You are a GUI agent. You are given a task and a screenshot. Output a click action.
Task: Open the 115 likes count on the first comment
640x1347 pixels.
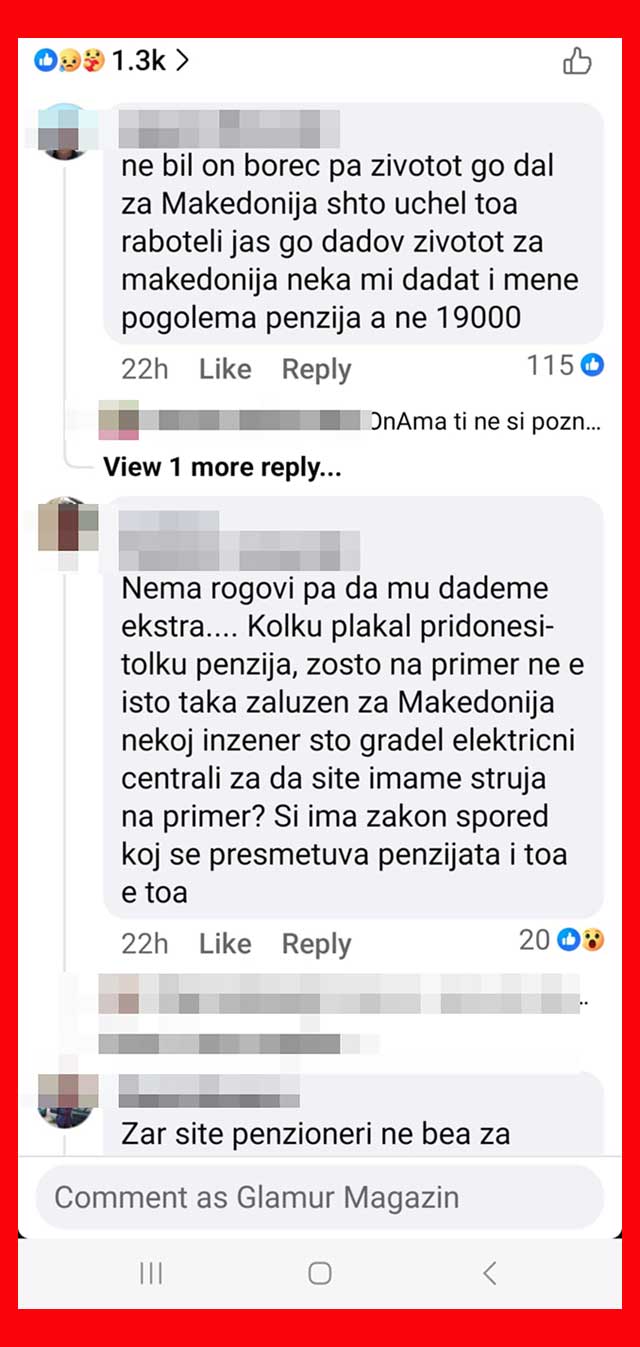[566, 365]
